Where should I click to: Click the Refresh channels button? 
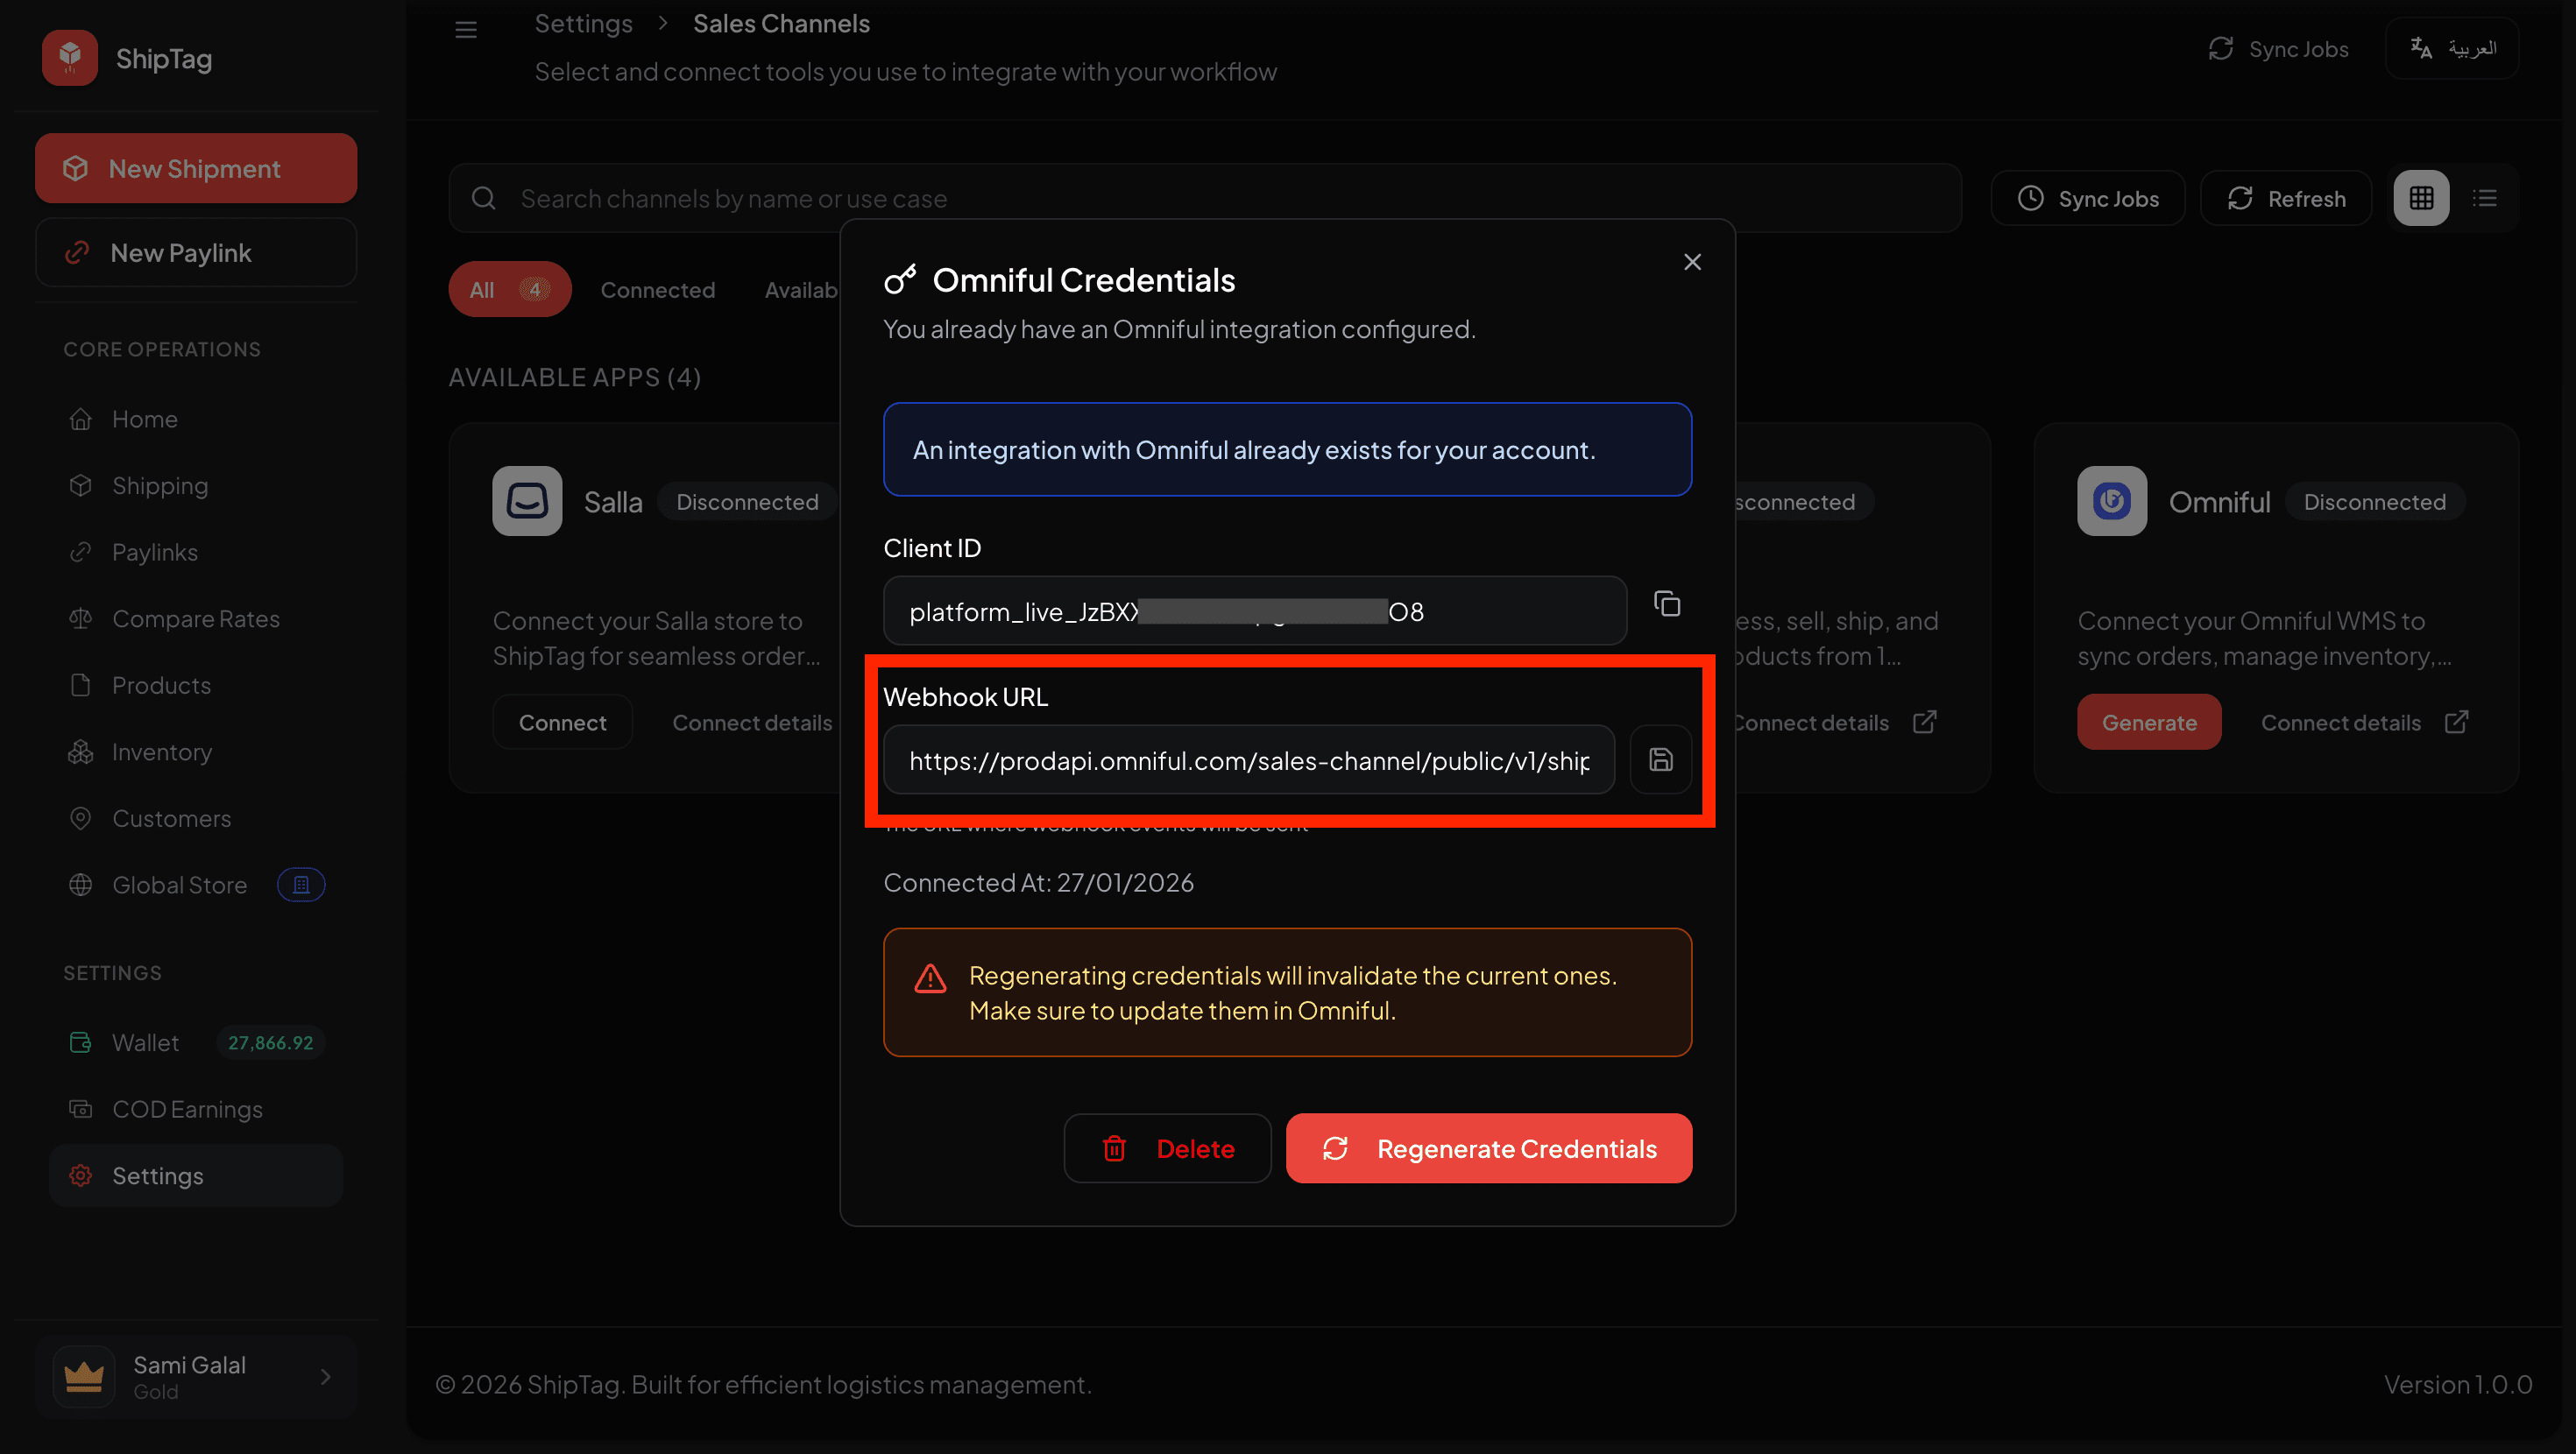[x=2286, y=198]
